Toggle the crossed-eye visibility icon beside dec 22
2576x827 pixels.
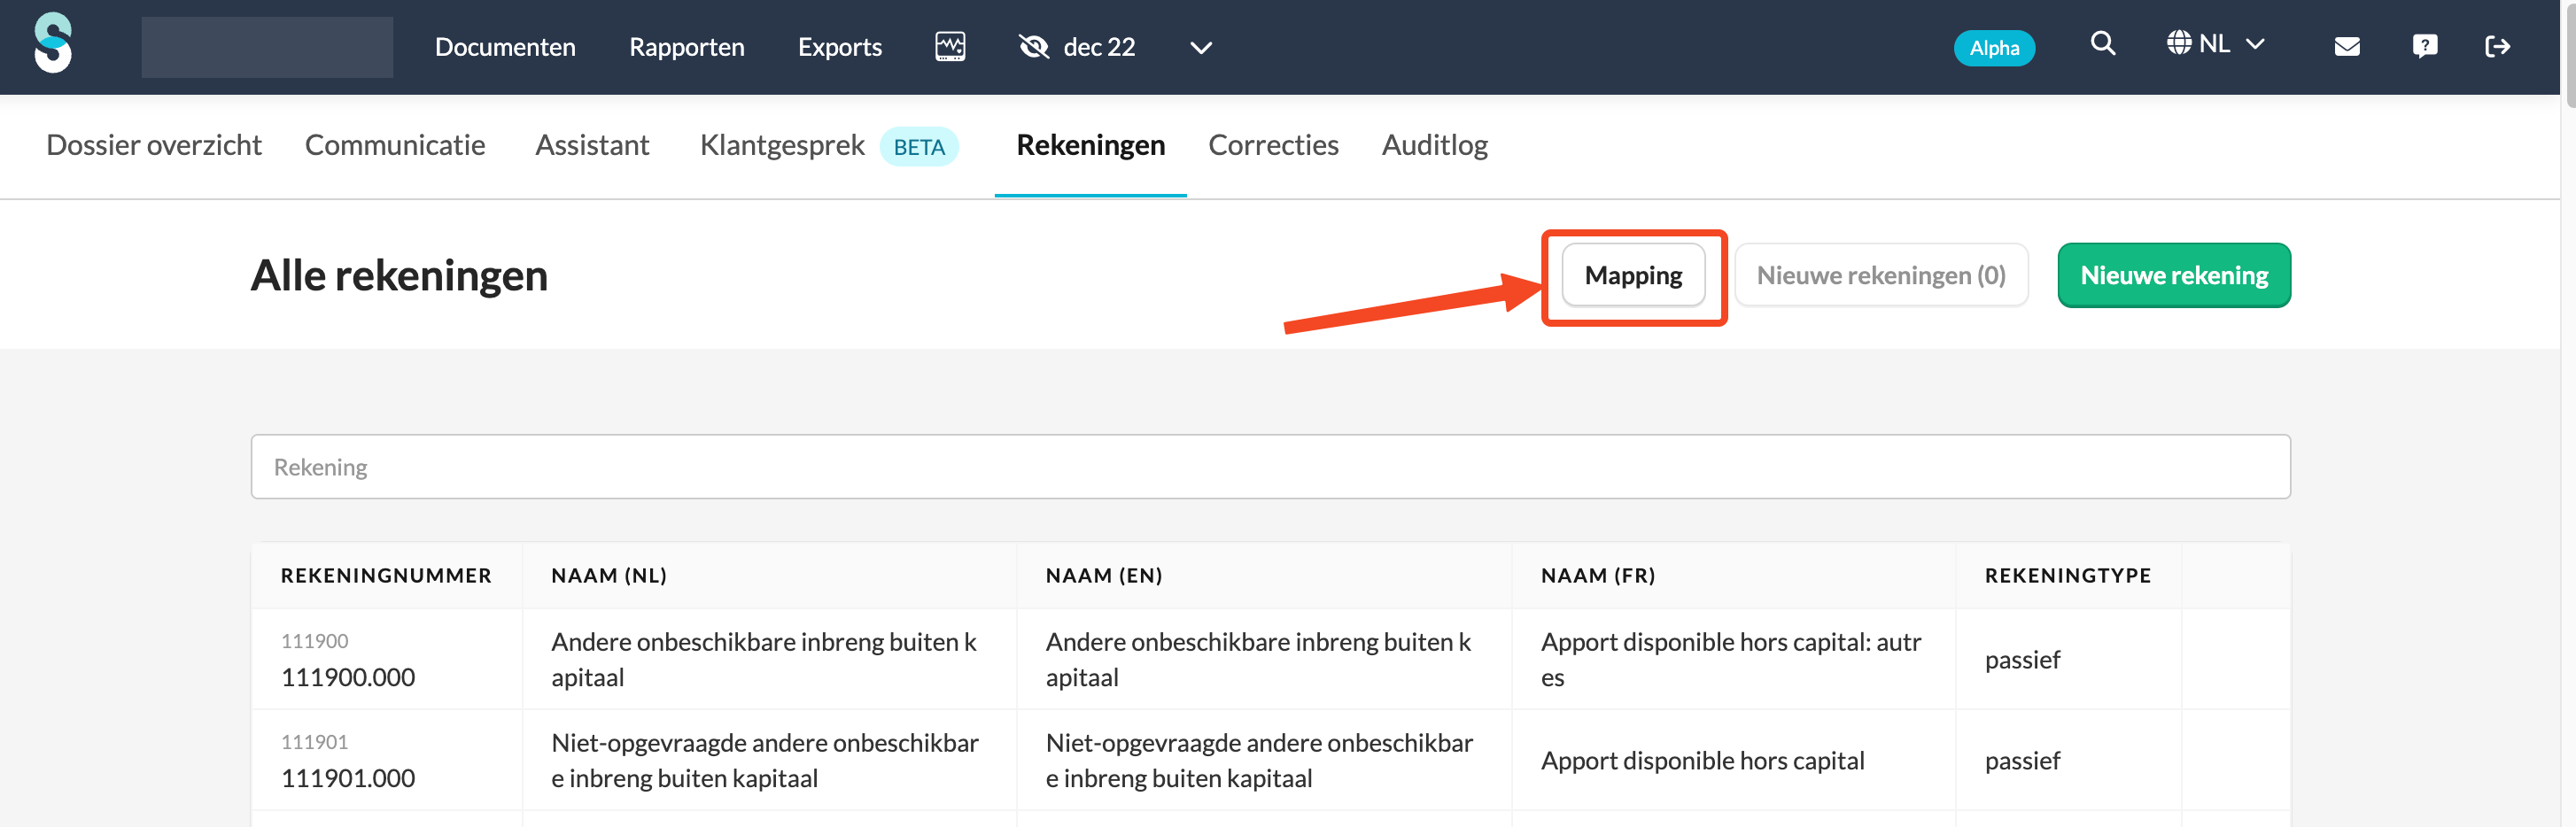tap(1033, 47)
